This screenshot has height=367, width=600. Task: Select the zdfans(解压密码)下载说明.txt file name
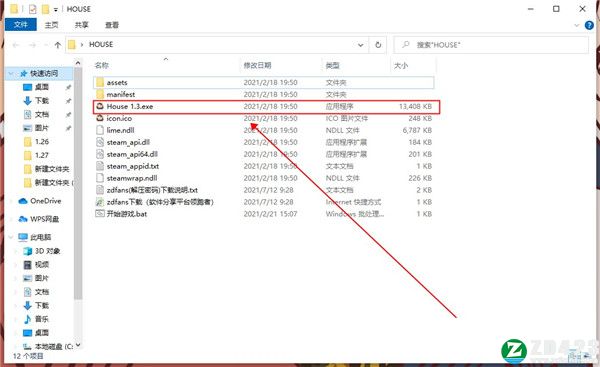[152, 190]
